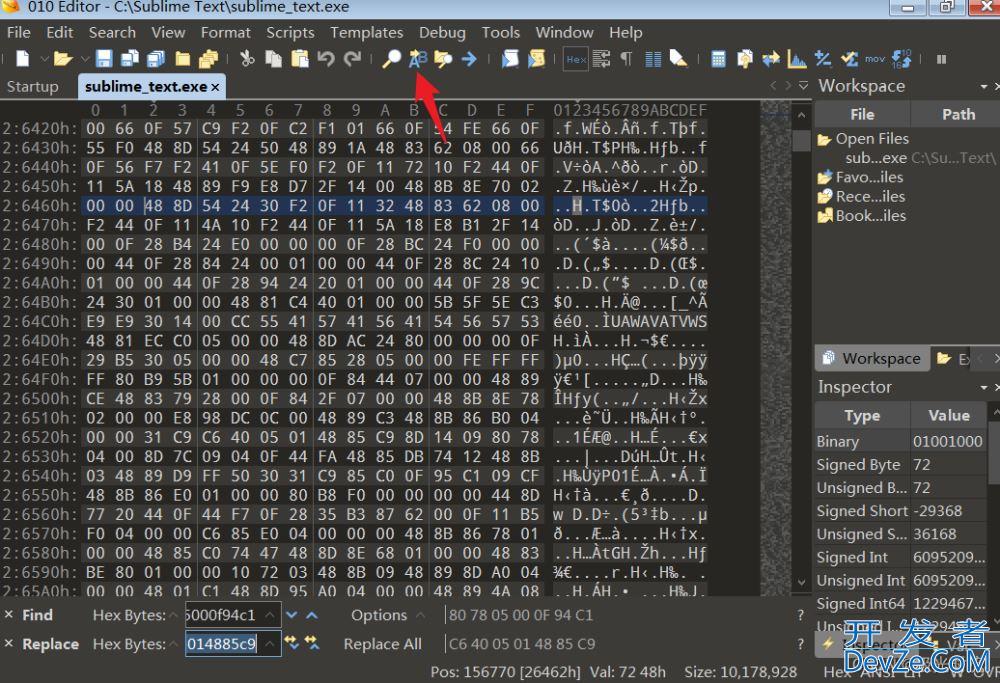This screenshot has width=1000, height=683.
Task: Open the Search menu
Action: [112, 33]
